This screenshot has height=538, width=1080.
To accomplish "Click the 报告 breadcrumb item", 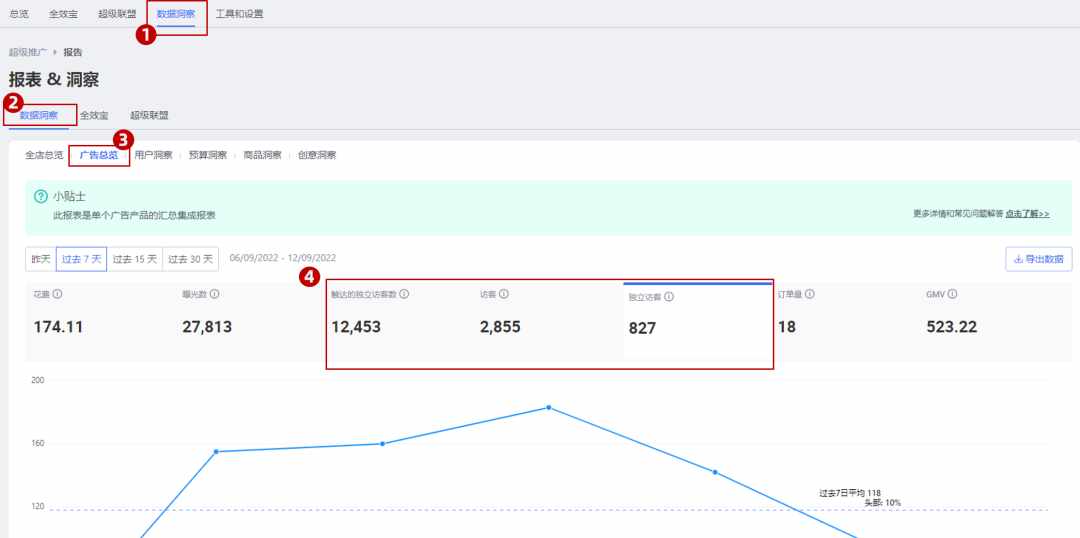I will coord(73,52).
